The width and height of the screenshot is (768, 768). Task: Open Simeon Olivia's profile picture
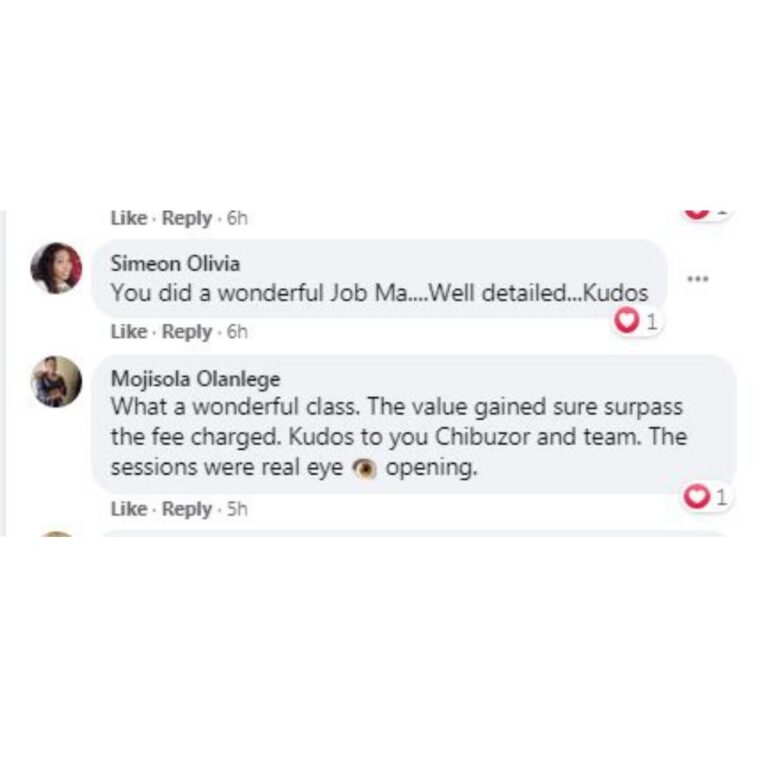click(x=56, y=268)
